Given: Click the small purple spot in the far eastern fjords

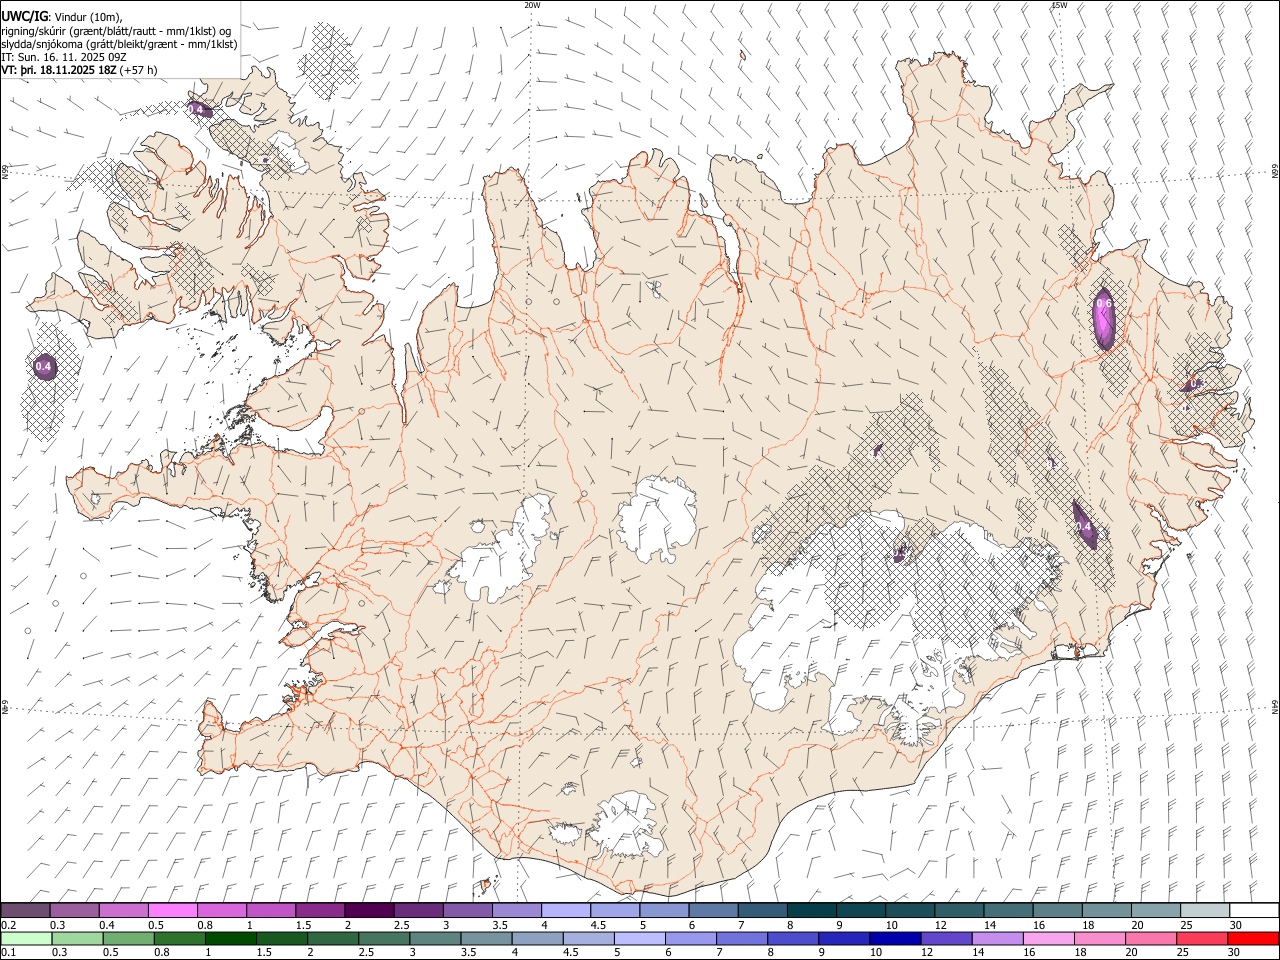Looking at the screenshot, I should click(1193, 384).
